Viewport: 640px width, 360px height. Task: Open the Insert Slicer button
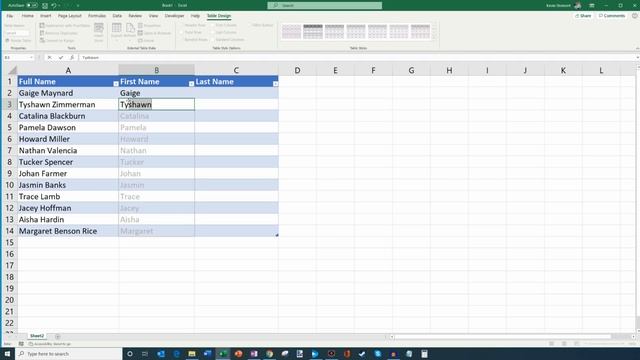point(98,32)
